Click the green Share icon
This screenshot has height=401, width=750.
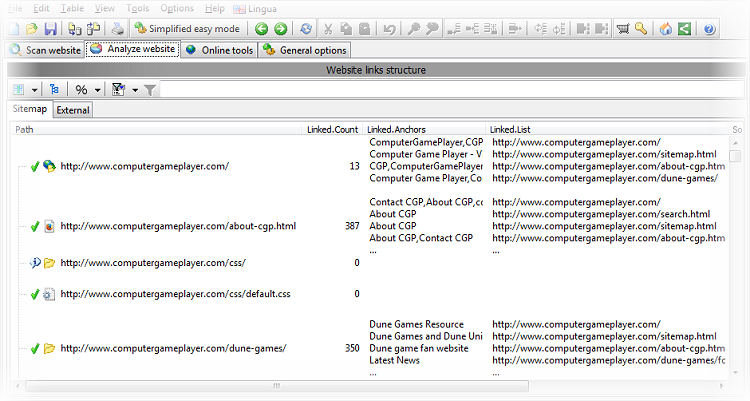tap(685, 29)
